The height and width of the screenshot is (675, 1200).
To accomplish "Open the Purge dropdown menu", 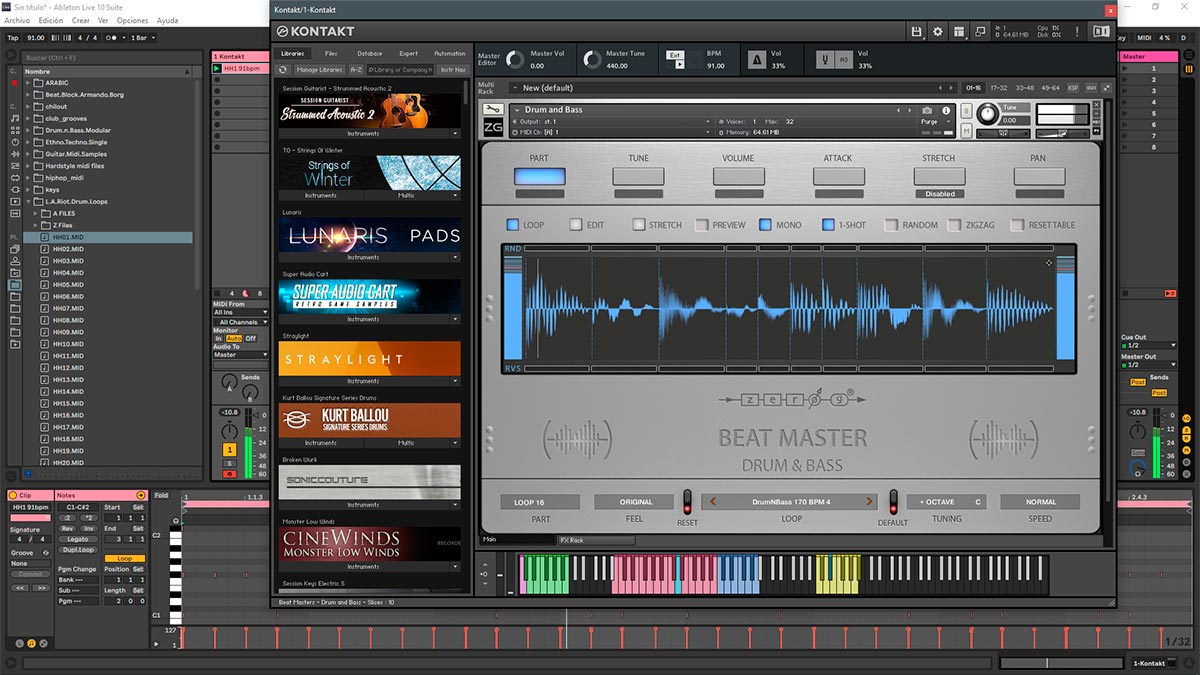I will pos(934,122).
